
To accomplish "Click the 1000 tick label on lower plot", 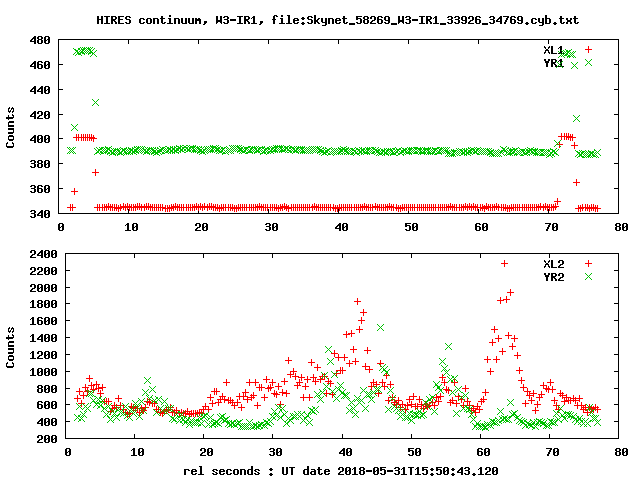I will 43,372.
